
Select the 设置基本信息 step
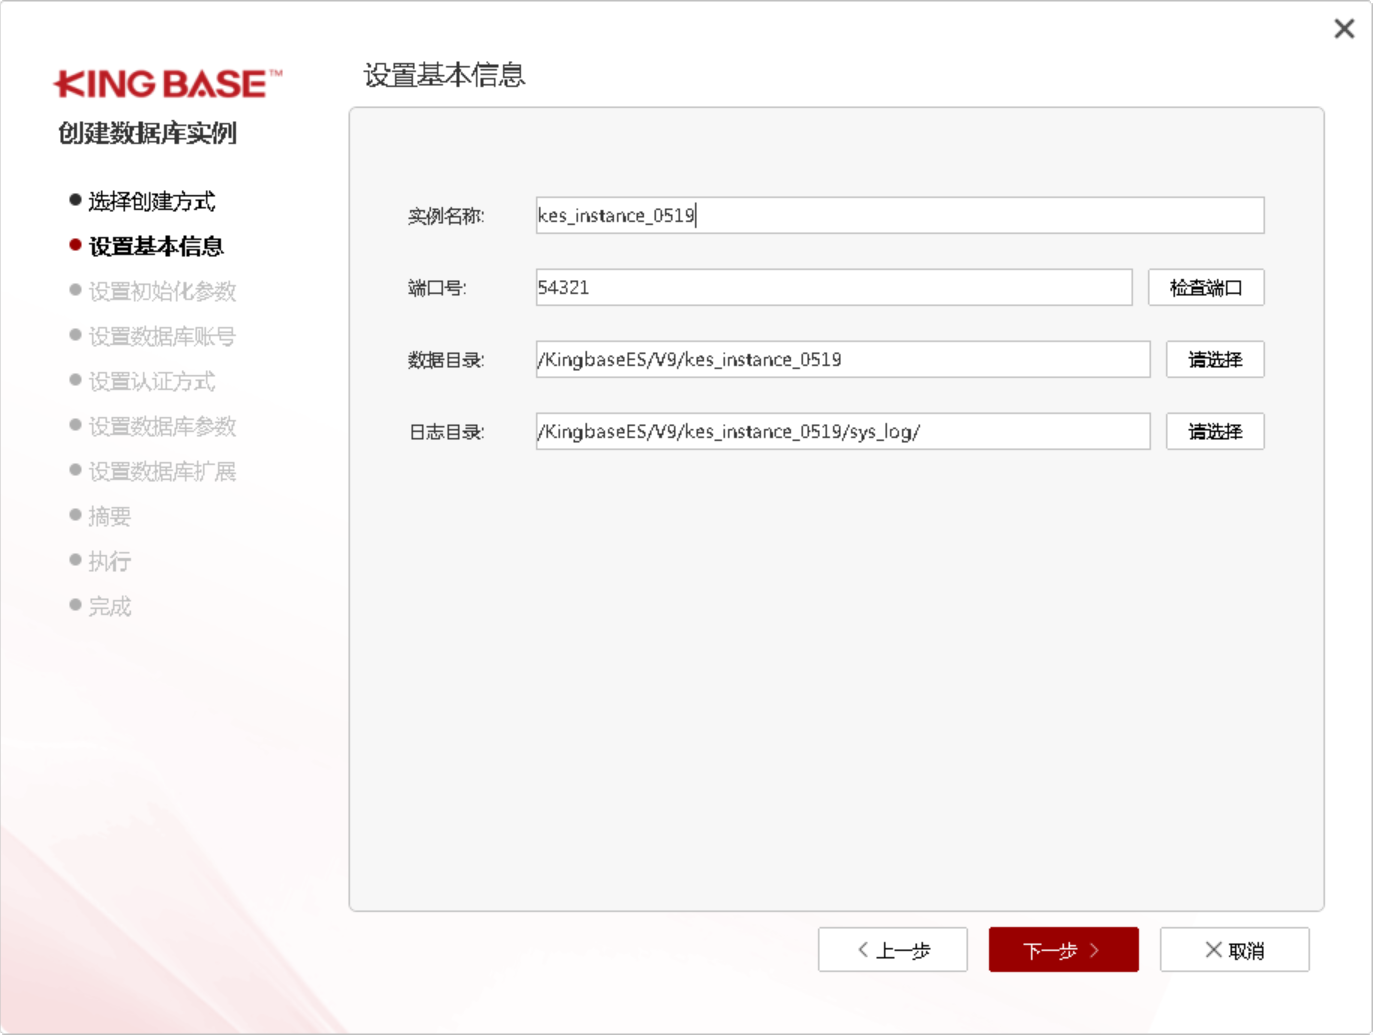tap(146, 246)
